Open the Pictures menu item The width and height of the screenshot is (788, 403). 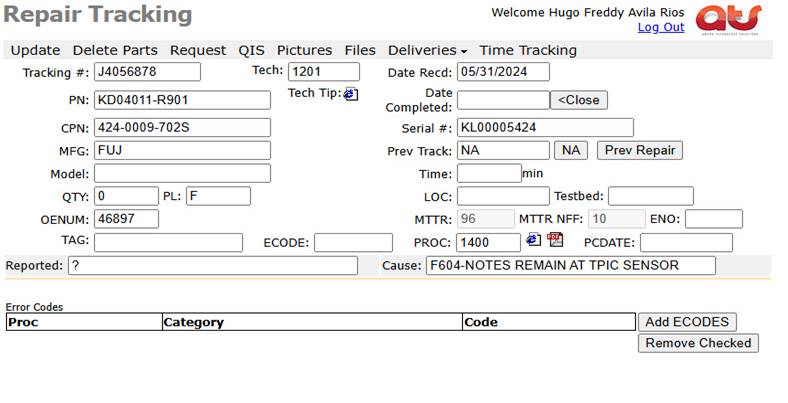[x=305, y=50]
